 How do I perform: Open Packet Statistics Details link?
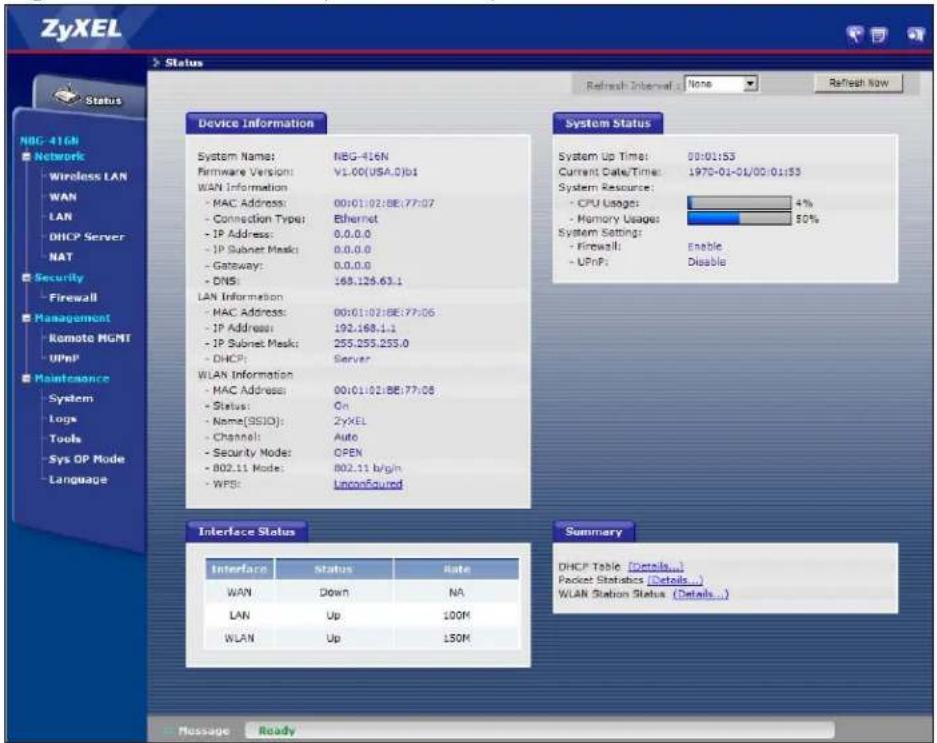pos(675,580)
